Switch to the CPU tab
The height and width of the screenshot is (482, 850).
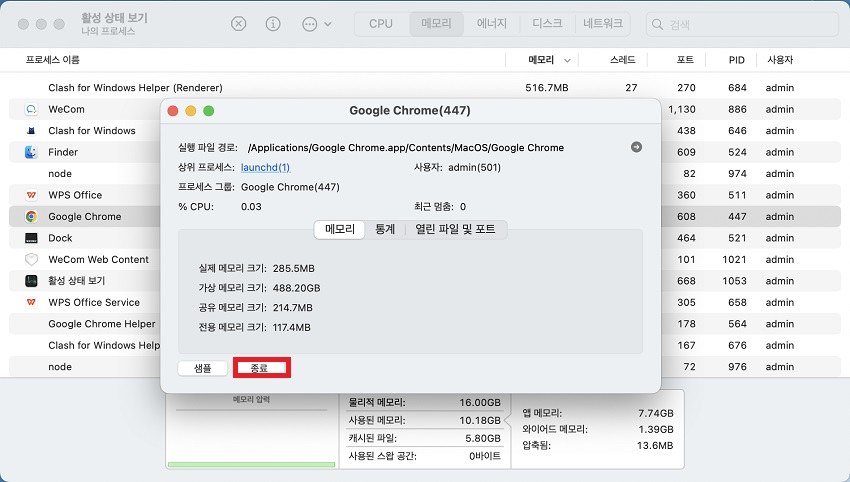click(x=381, y=24)
